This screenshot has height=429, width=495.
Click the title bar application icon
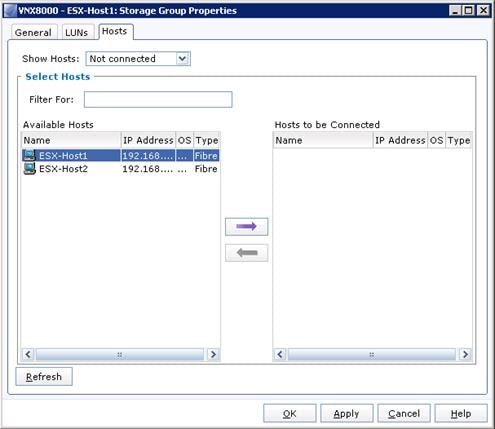[x=10, y=11]
